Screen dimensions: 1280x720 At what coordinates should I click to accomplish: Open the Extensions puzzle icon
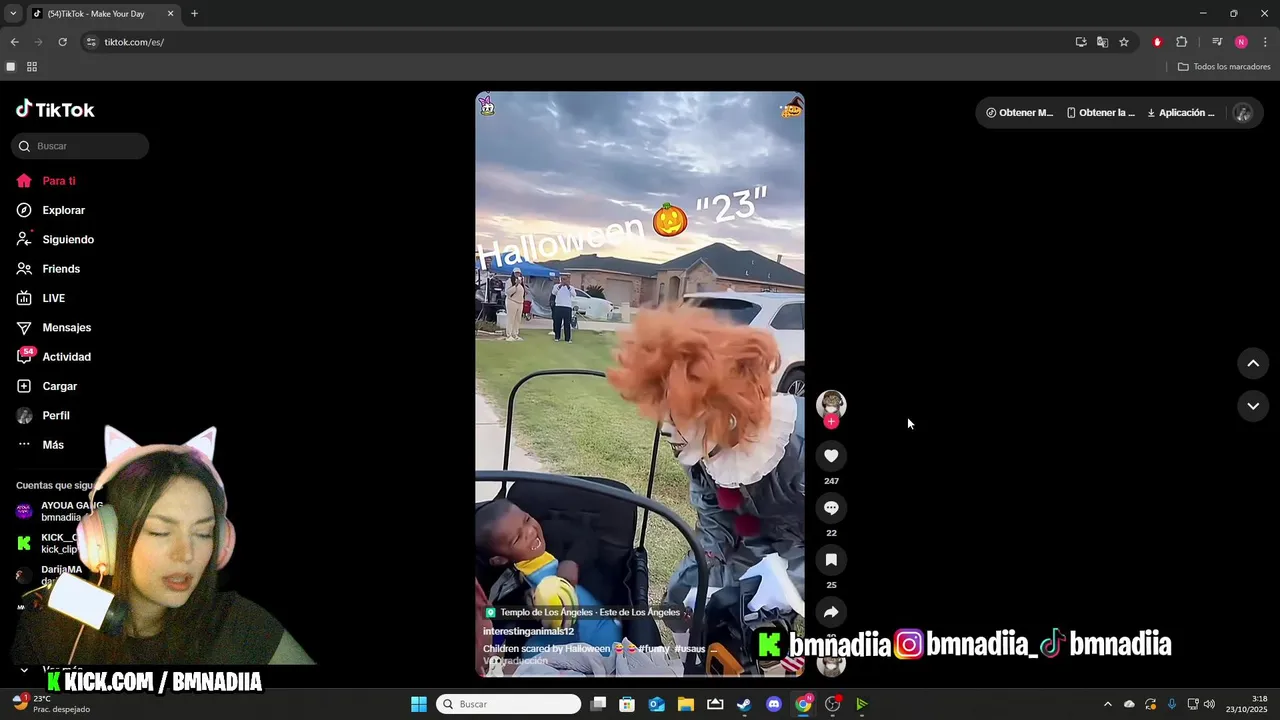point(1181,42)
